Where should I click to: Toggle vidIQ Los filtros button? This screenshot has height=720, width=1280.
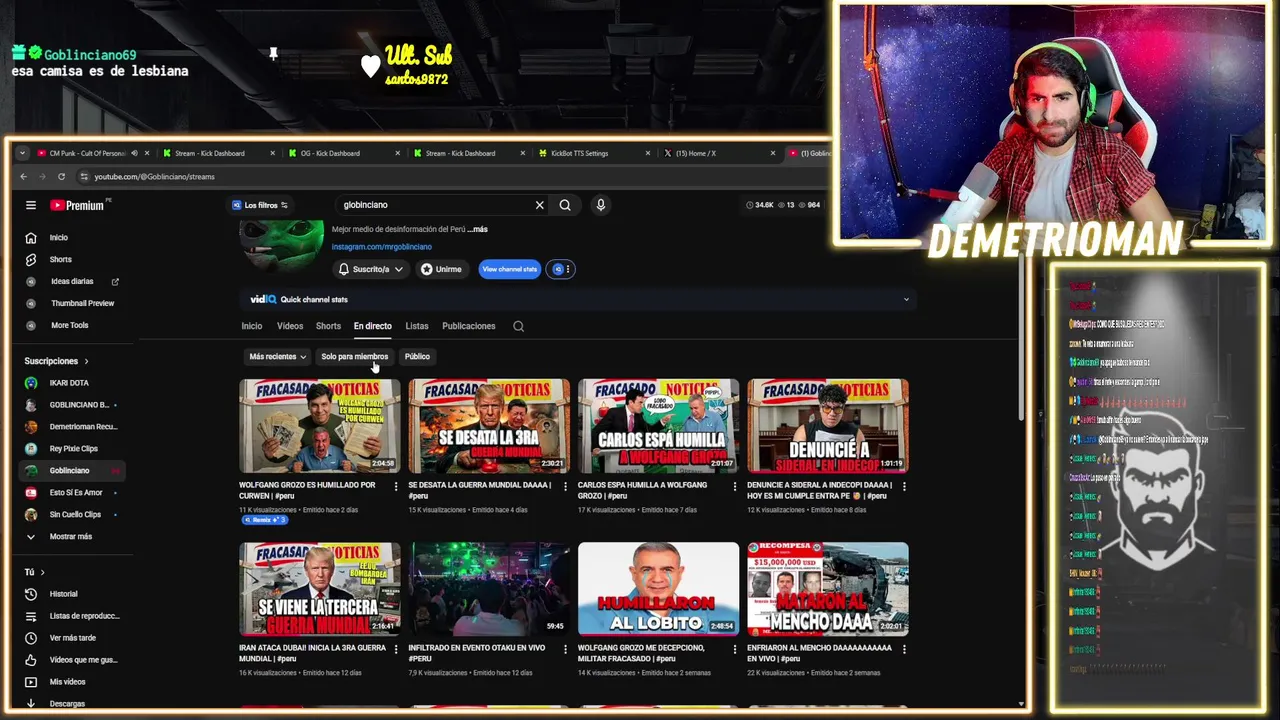click(x=260, y=205)
